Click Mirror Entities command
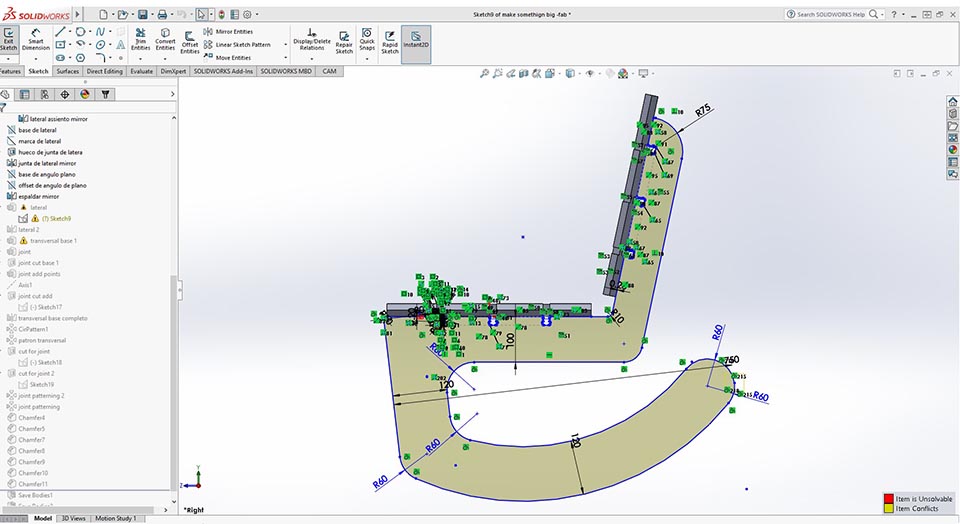 tap(228, 32)
